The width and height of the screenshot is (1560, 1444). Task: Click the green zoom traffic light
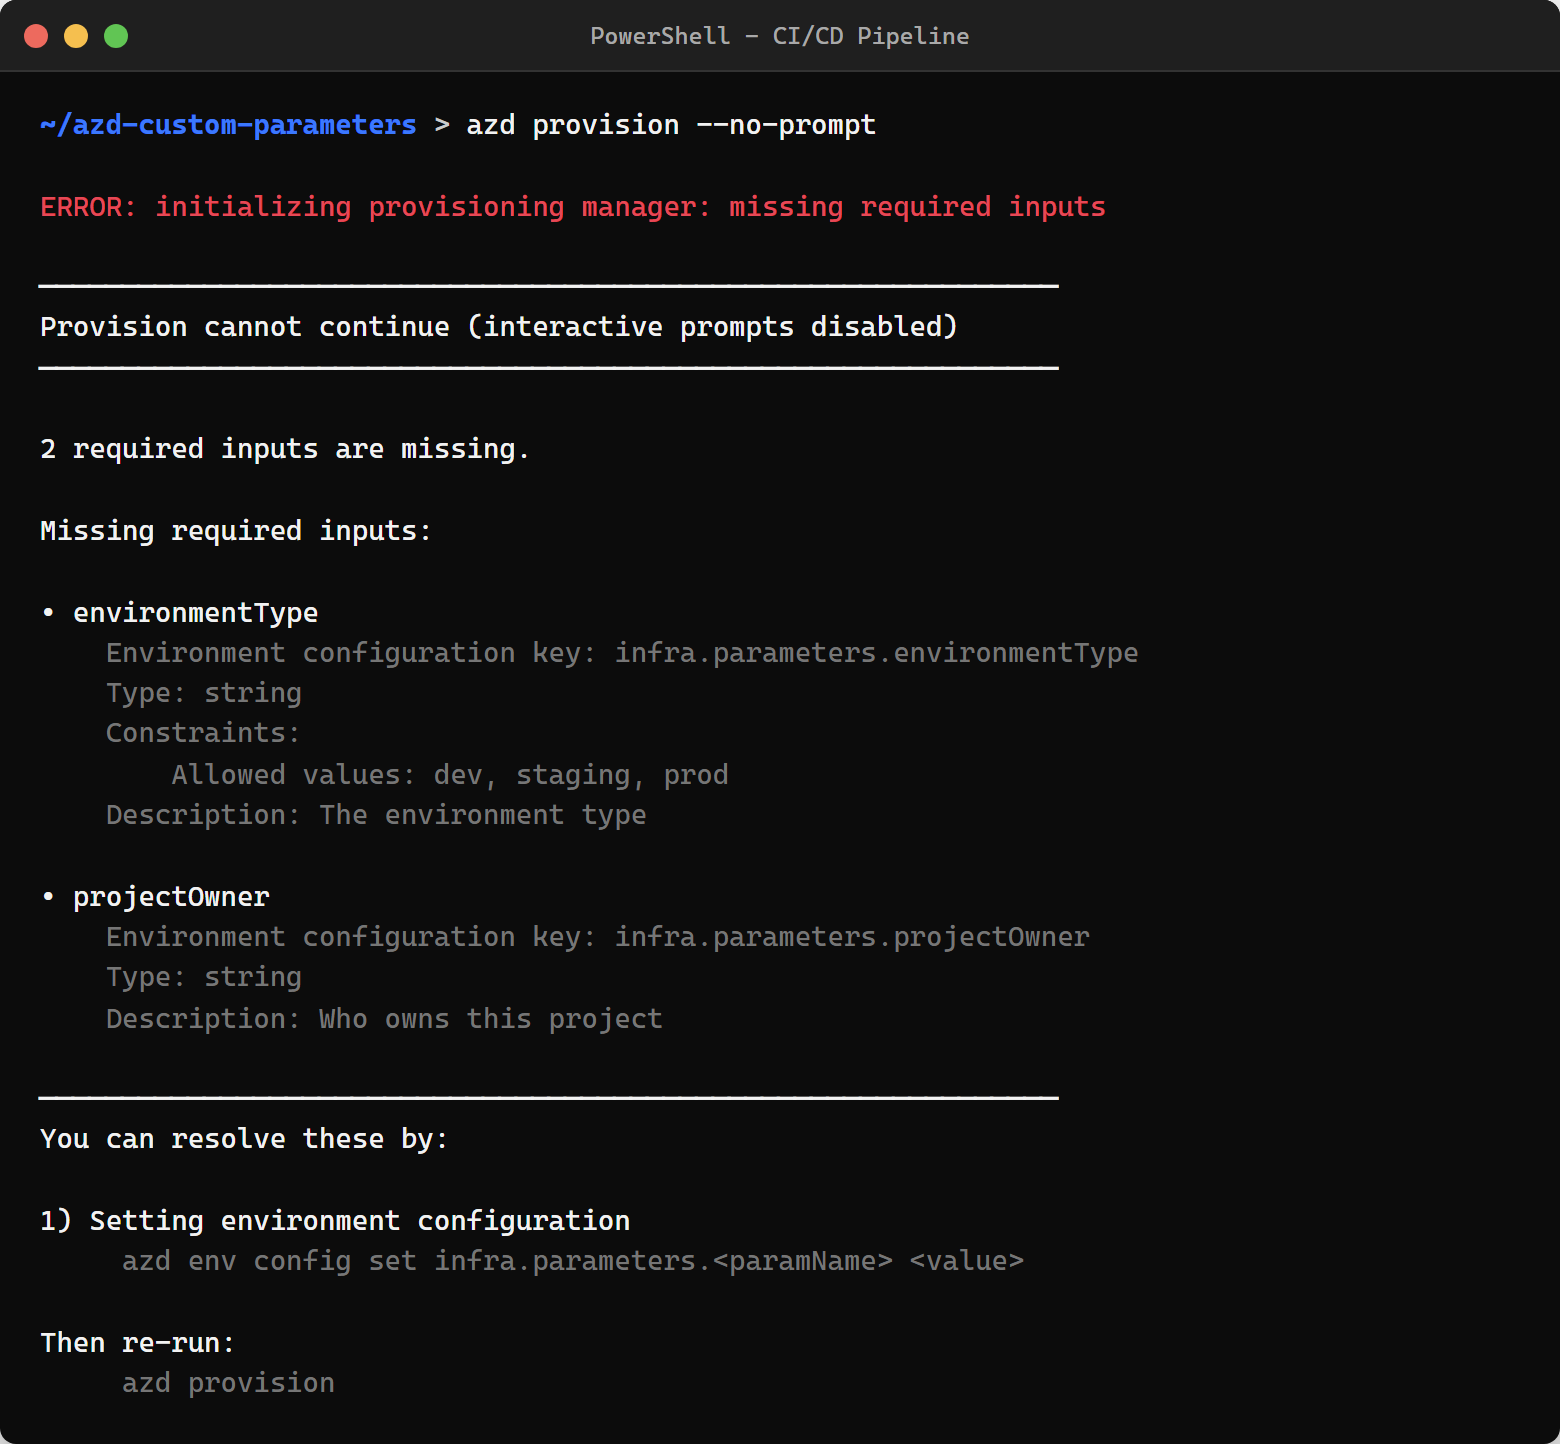pos(116,35)
